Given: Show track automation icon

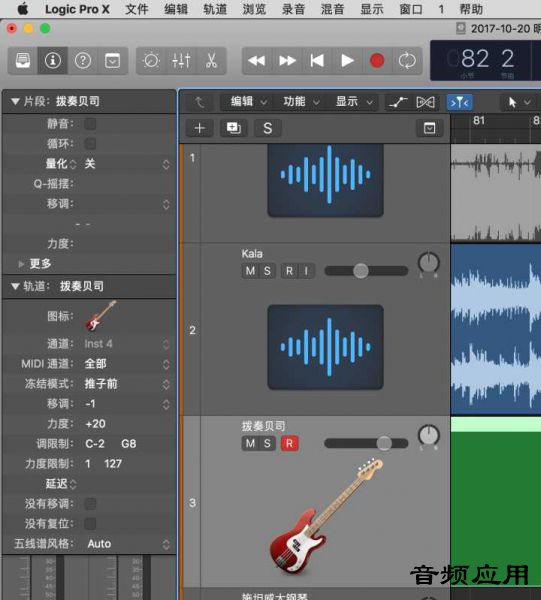Looking at the screenshot, I should point(398,102).
